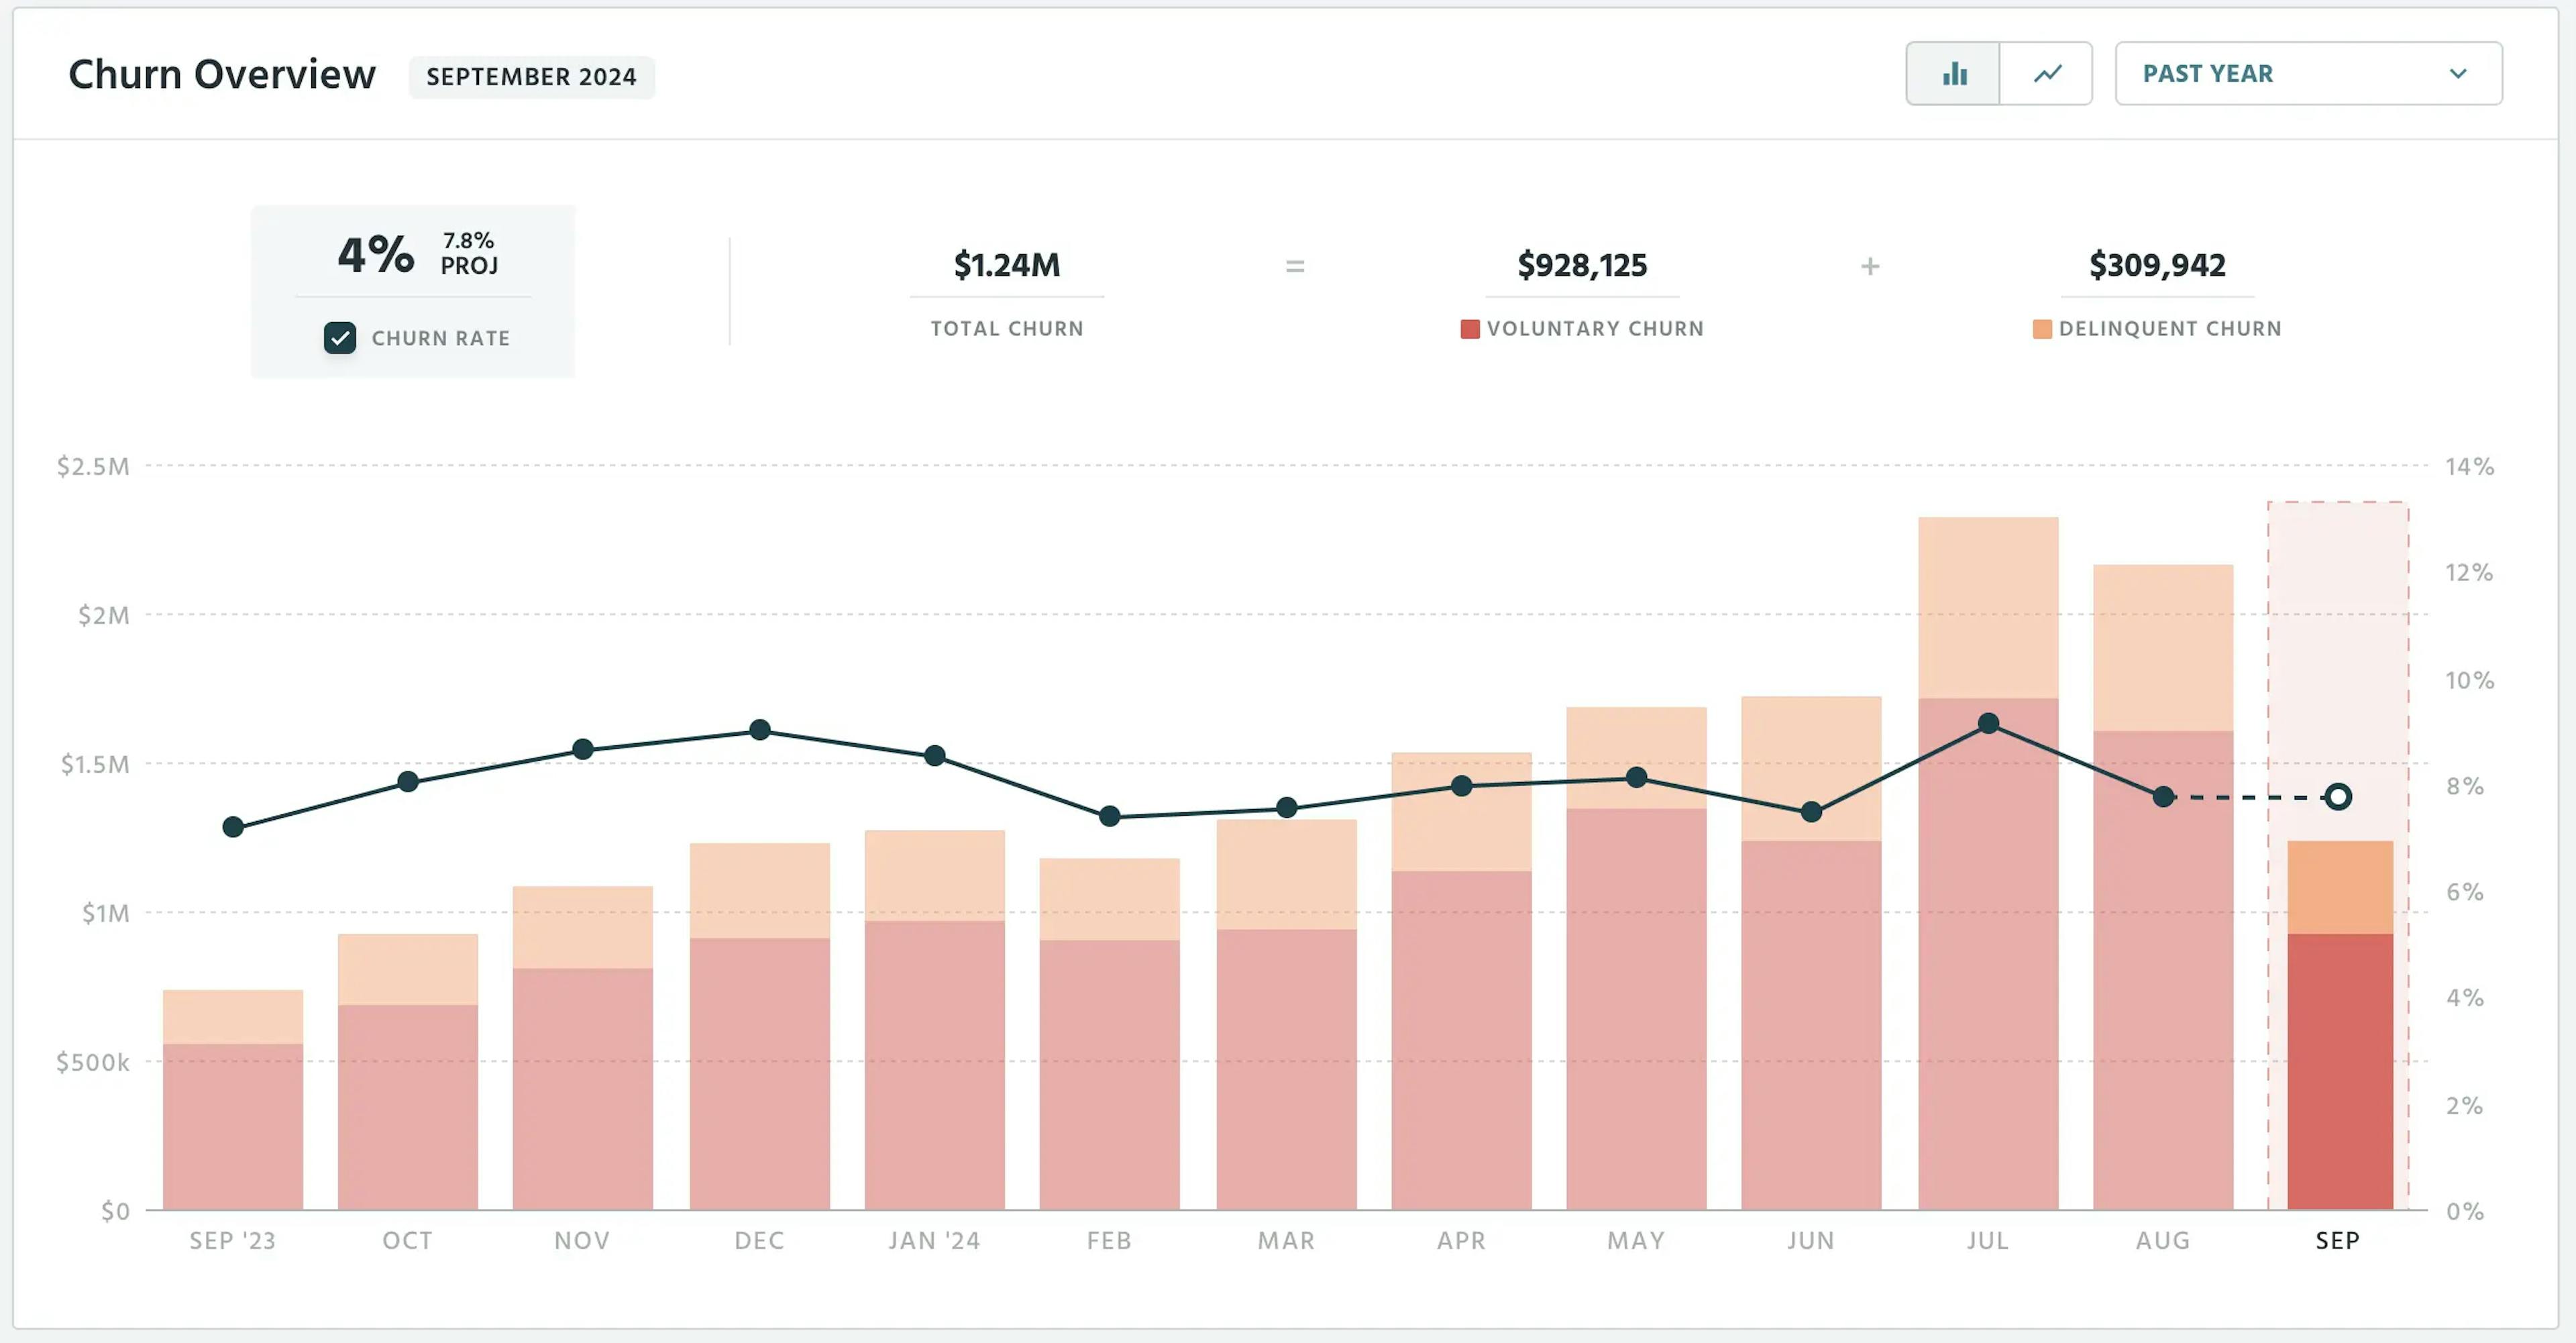Switch to bar chart view
This screenshot has height=1343, width=2576.
[x=1953, y=73]
